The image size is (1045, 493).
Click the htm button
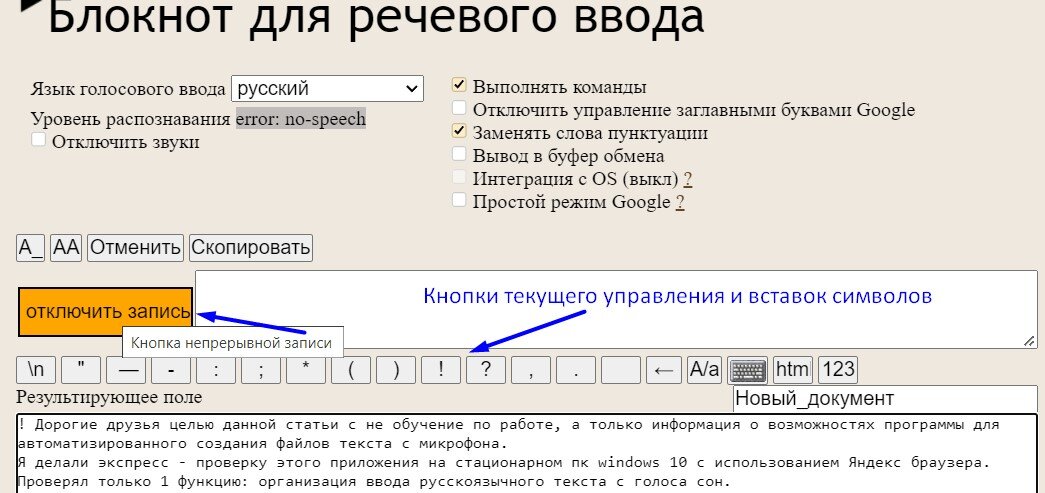coord(793,370)
